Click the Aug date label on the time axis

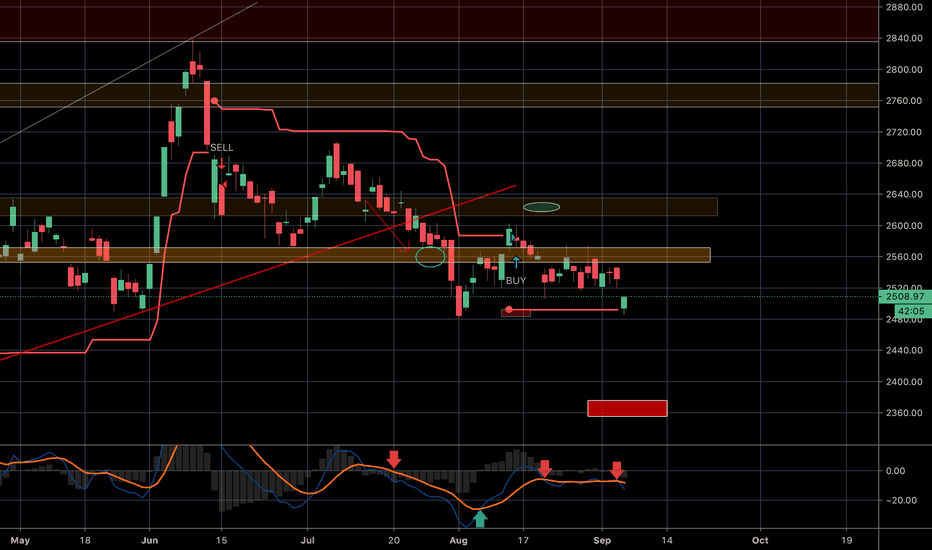458,540
